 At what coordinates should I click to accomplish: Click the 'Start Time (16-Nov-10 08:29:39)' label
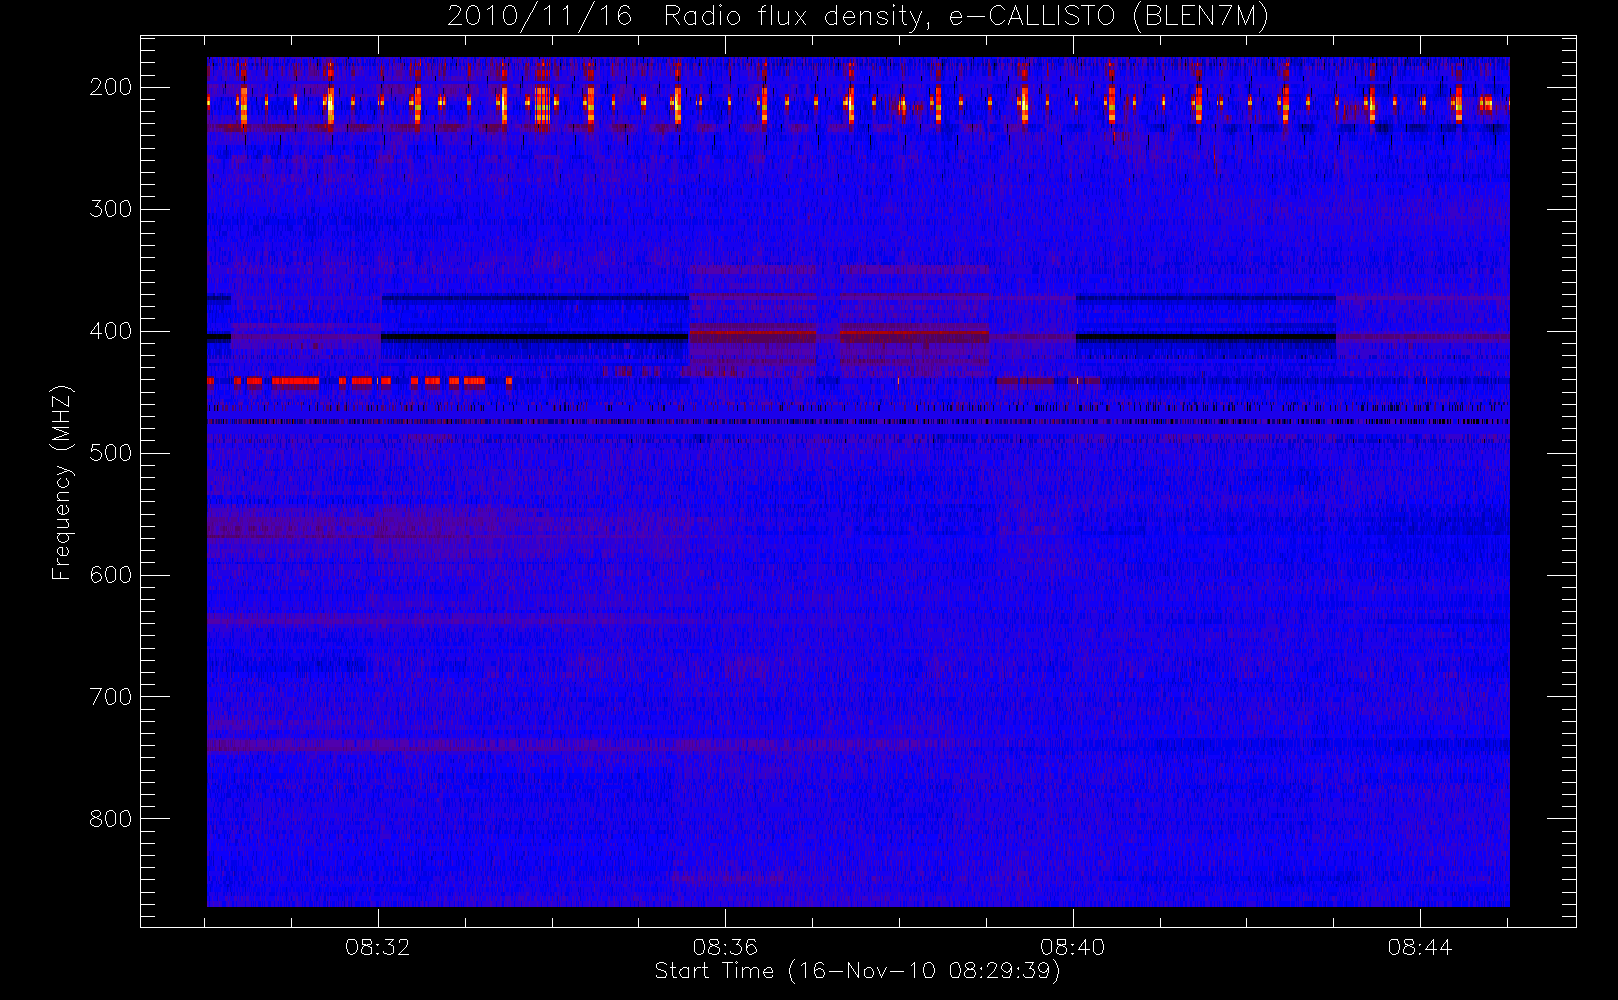tap(857, 971)
